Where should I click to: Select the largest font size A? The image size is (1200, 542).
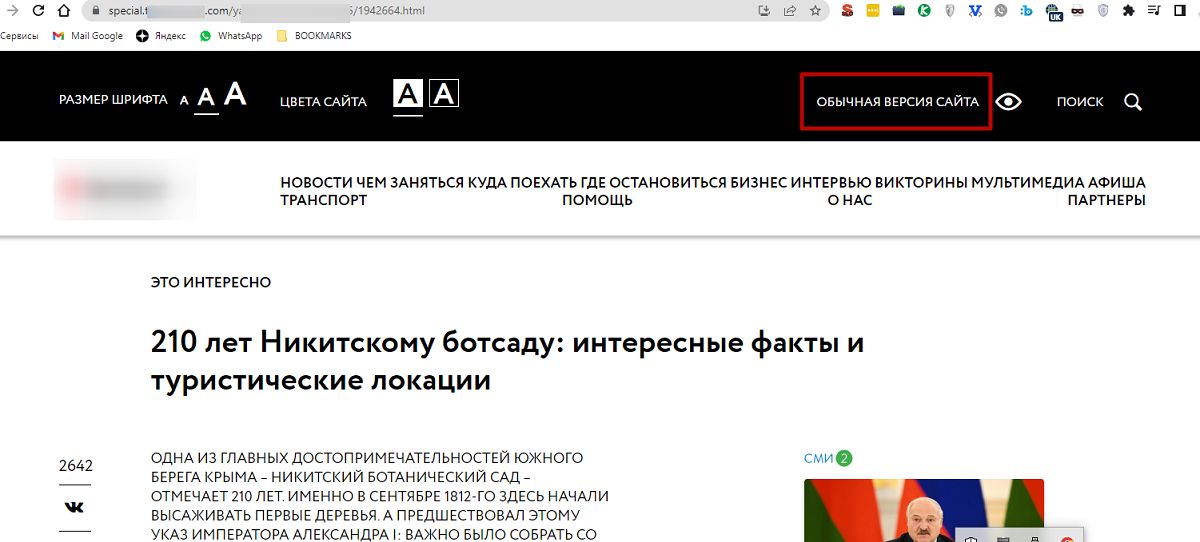coord(235,95)
